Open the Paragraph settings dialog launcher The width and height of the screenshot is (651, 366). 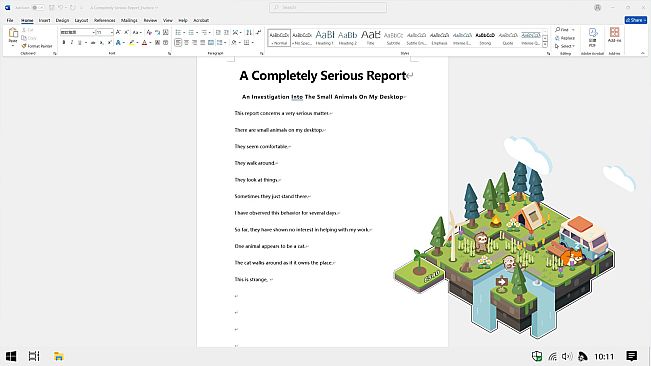(262, 54)
